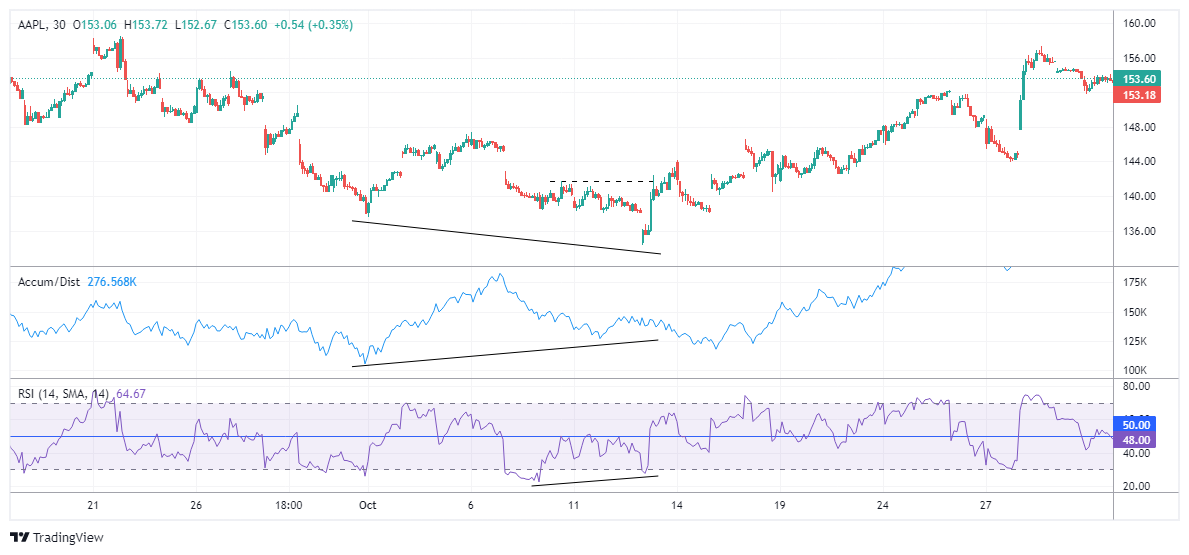Click the 100K scale label
1189x555 pixels.
(1134, 370)
